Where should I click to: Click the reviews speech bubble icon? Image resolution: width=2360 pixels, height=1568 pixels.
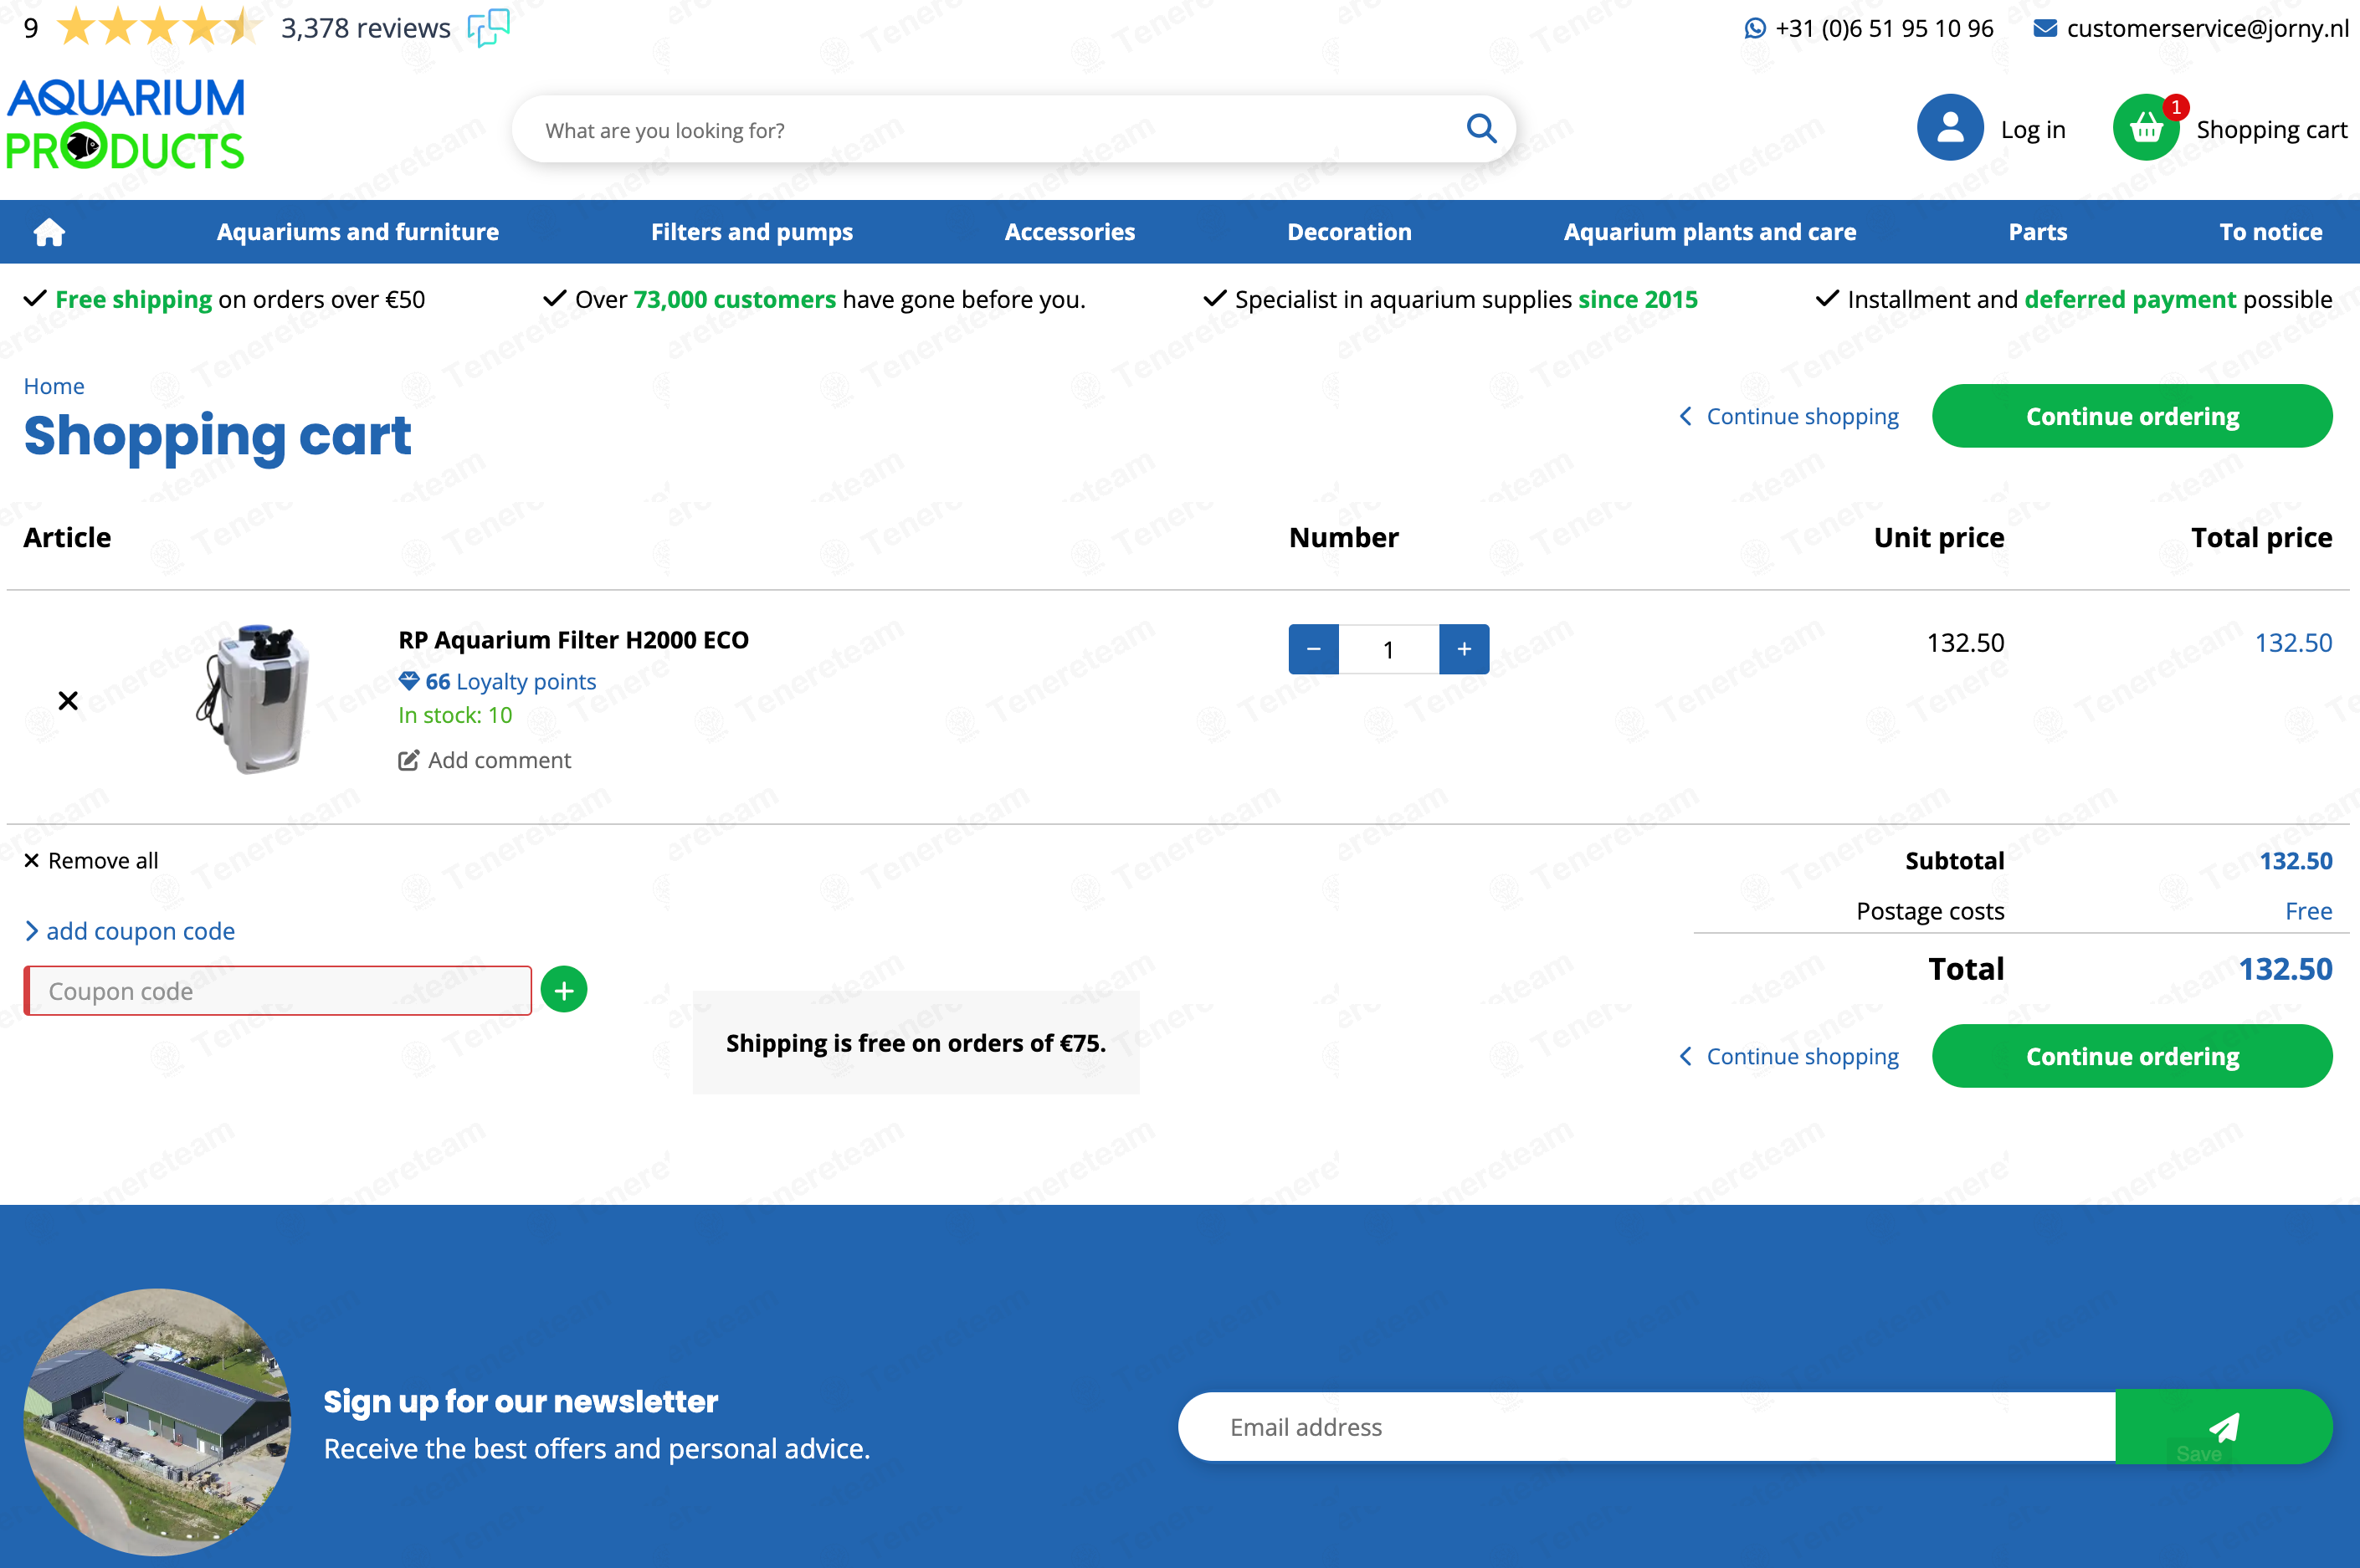point(489,28)
